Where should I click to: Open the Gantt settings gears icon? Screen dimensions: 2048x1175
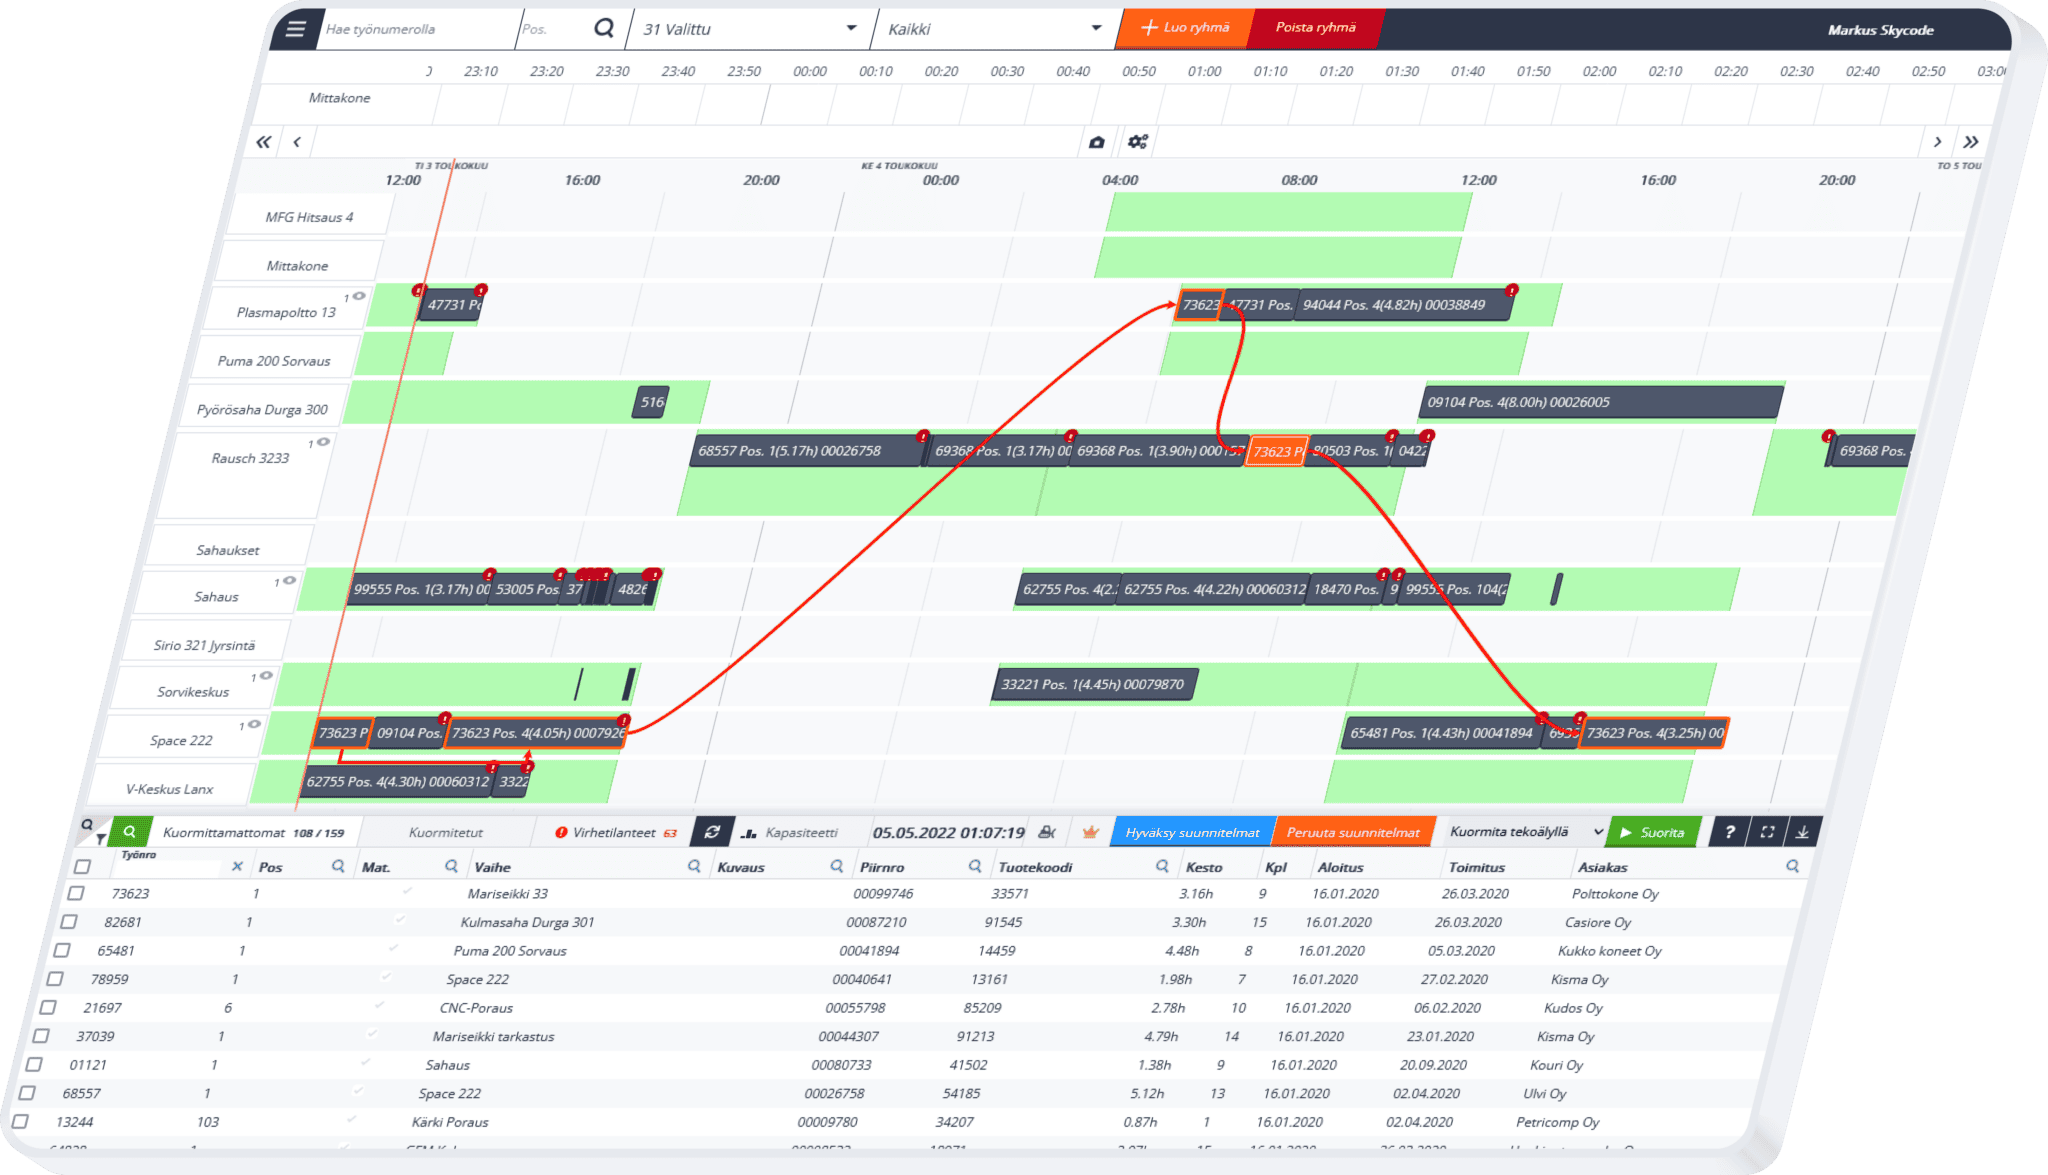(1136, 142)
